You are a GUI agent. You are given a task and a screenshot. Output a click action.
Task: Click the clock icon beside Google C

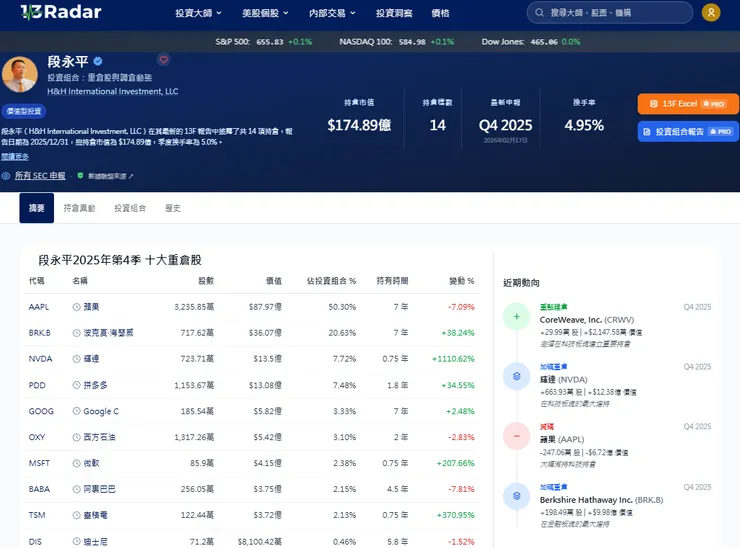(76, 411)
